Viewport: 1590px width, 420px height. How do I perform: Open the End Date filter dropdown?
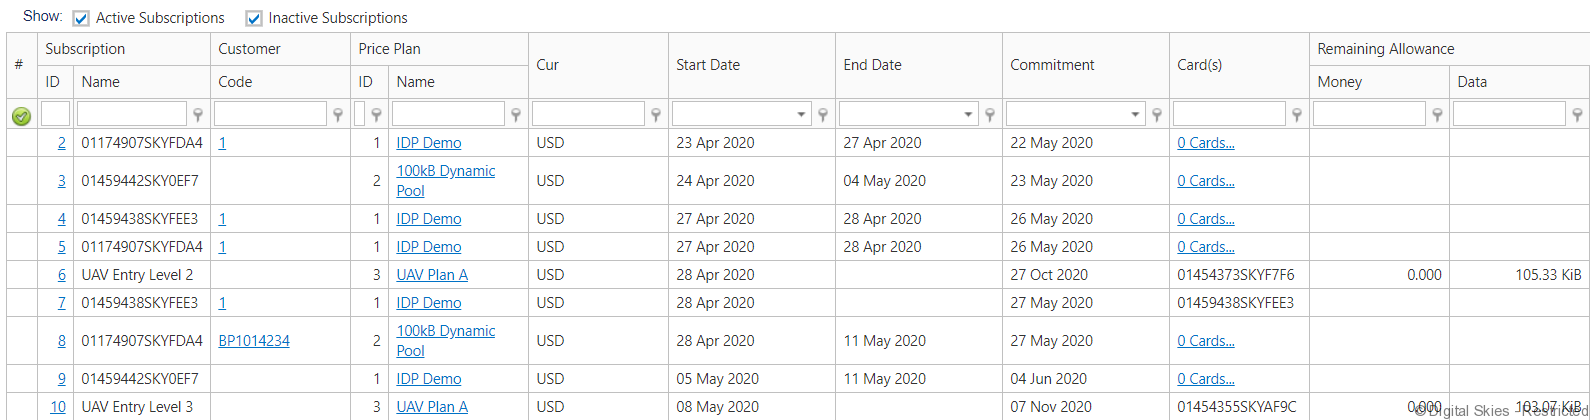tap(968, 115)
